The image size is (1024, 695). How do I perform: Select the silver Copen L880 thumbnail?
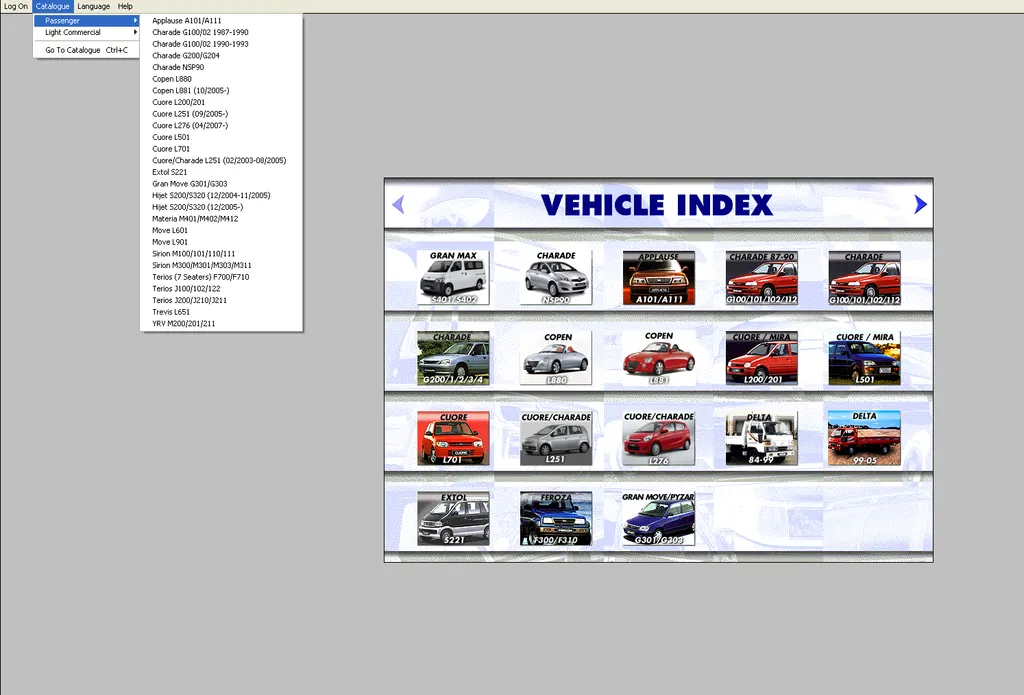click(x=556, y=358)
